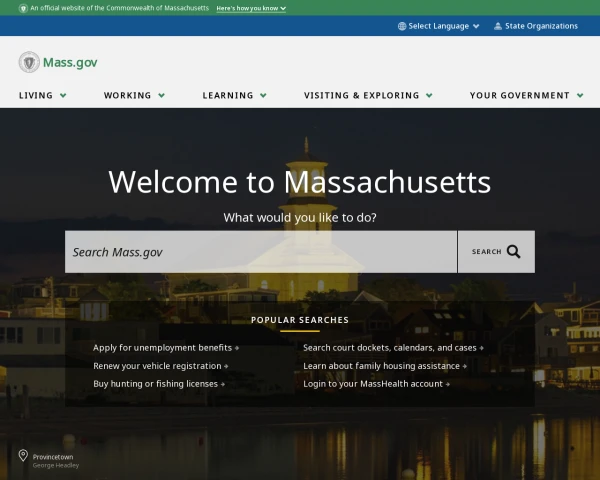Expand the Your Government chevron

580,95
